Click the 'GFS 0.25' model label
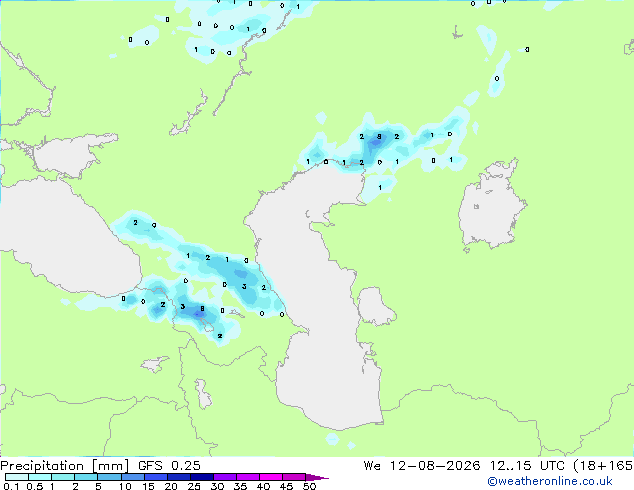634x490 pixels. point(169,466)
